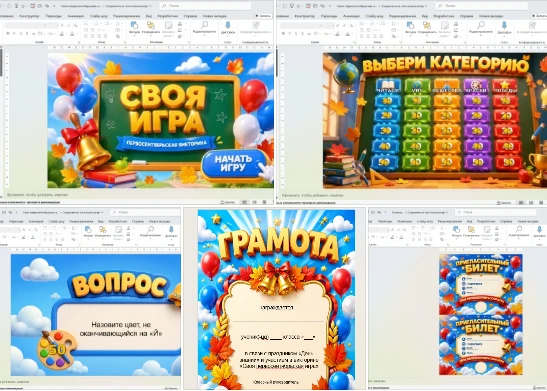This screenshot has width=547, height=391.
Task: Select orange 20 tile on Выбери категорию slide
Action: pyautogui.click(x=447, y=116)
